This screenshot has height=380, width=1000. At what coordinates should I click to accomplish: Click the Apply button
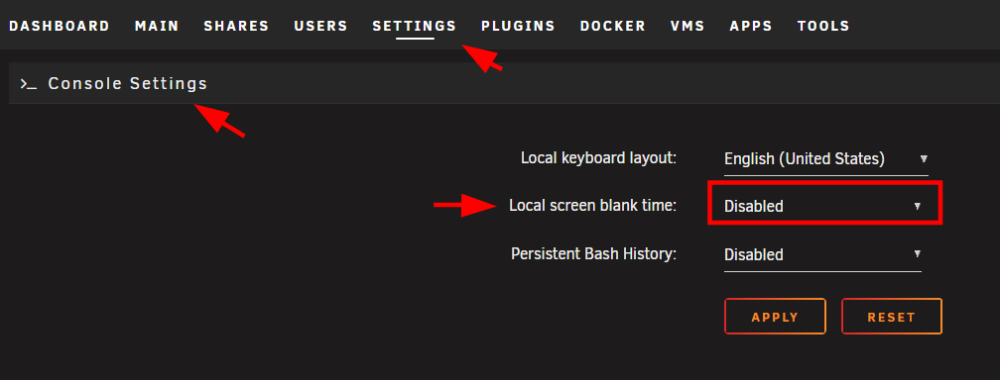click(775, 317)
